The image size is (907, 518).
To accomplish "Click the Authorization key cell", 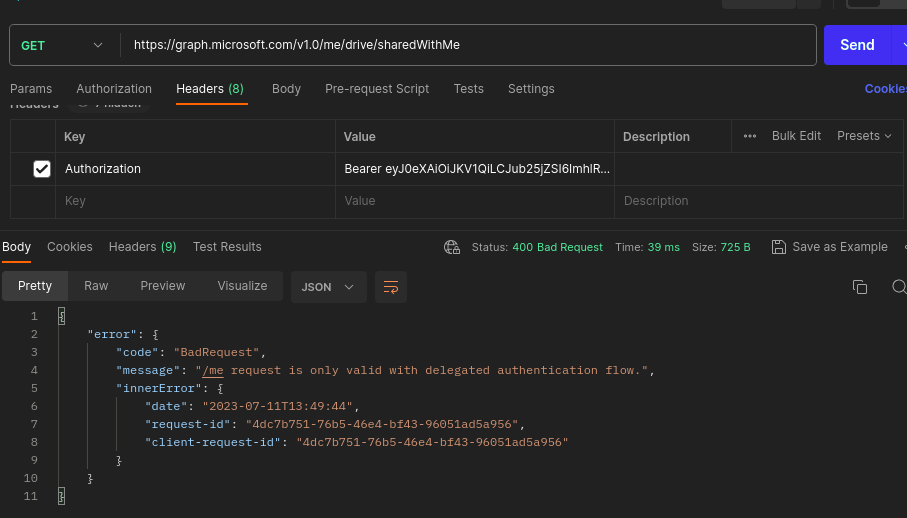I will click(x=196, y=169).
